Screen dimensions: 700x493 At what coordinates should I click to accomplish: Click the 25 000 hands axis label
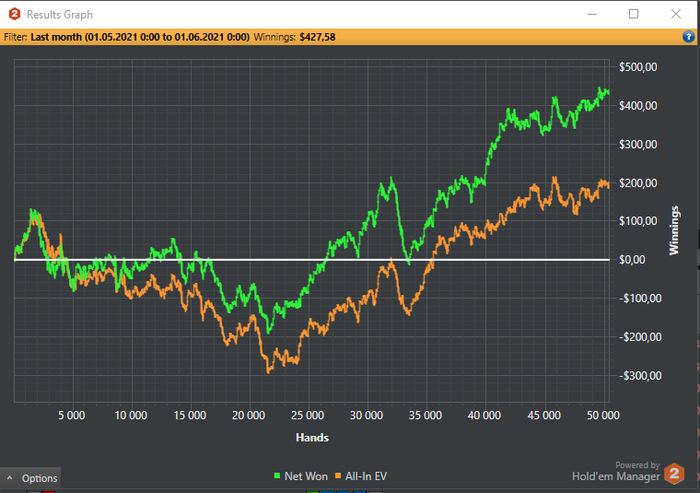pos(308,415)
